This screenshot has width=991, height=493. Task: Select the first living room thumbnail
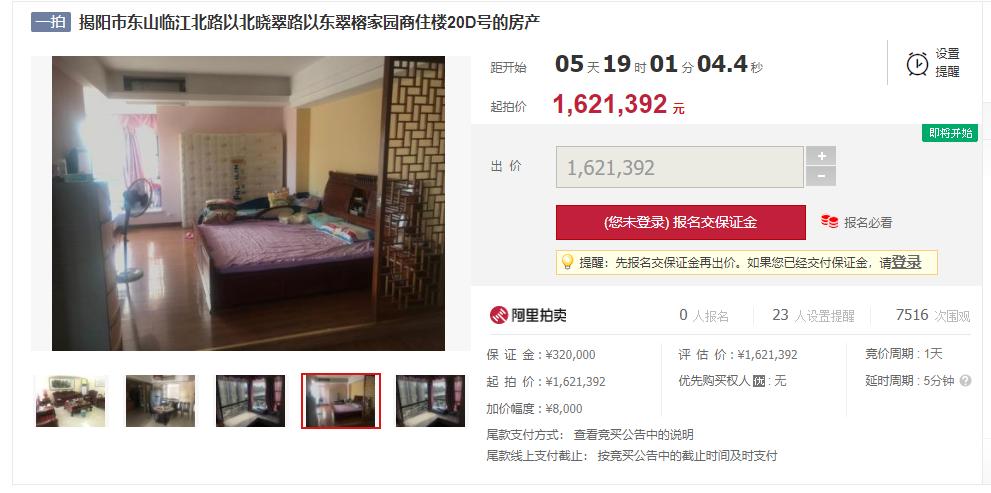(71, 401)
